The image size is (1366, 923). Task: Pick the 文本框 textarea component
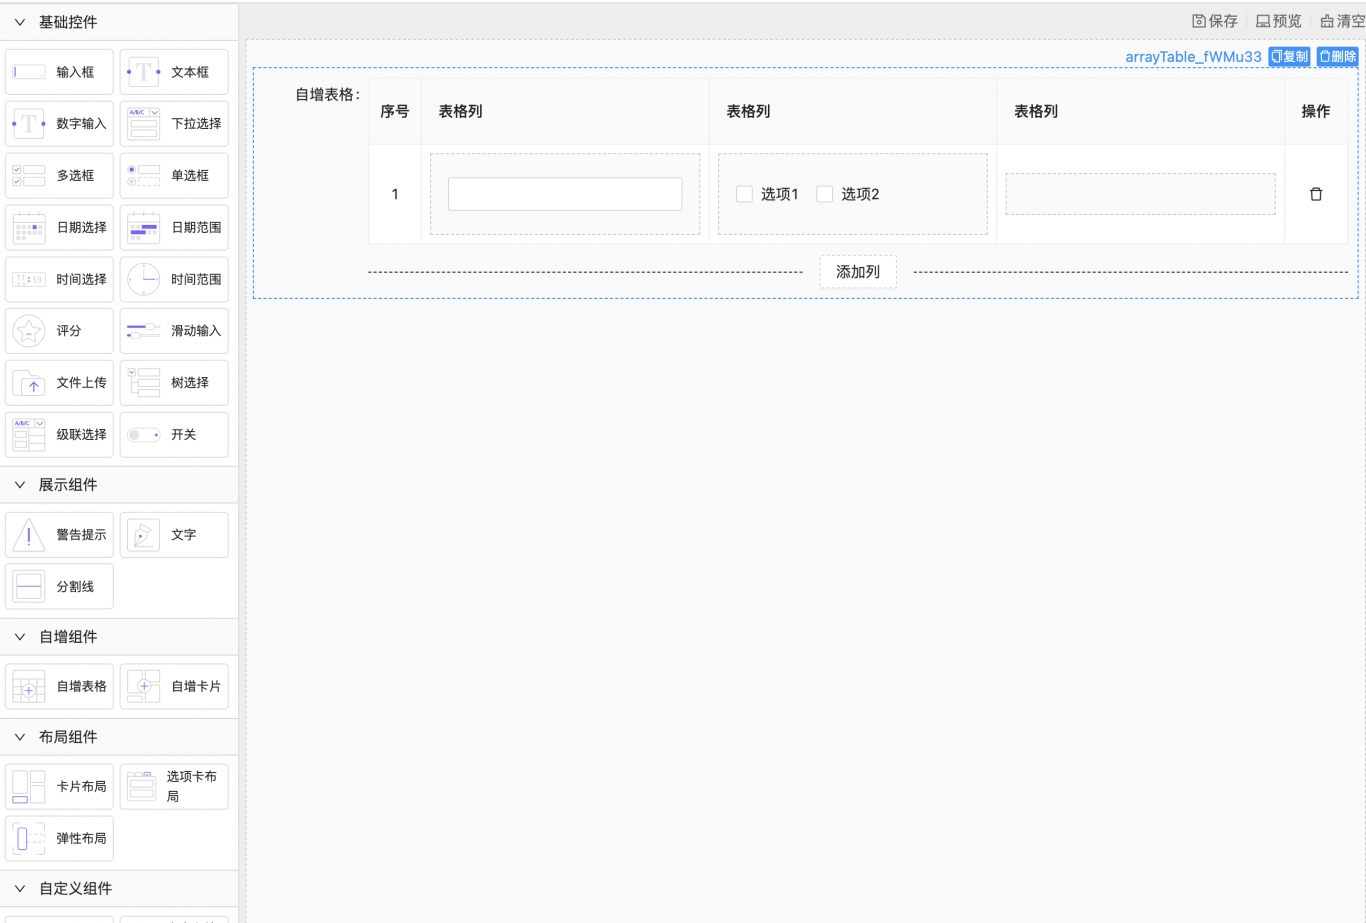coord(174,72)
